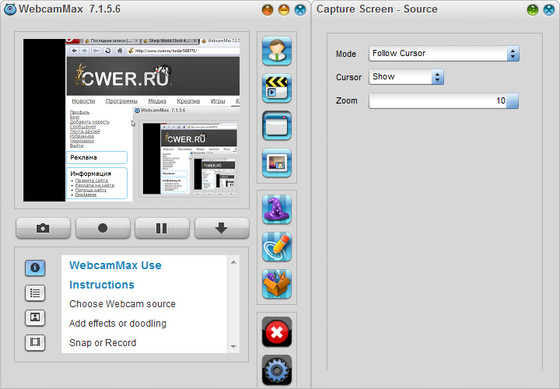The height and width of the screenshot is (389, 560).
Task: Click the red X remove effects icon
Action: 277,332
